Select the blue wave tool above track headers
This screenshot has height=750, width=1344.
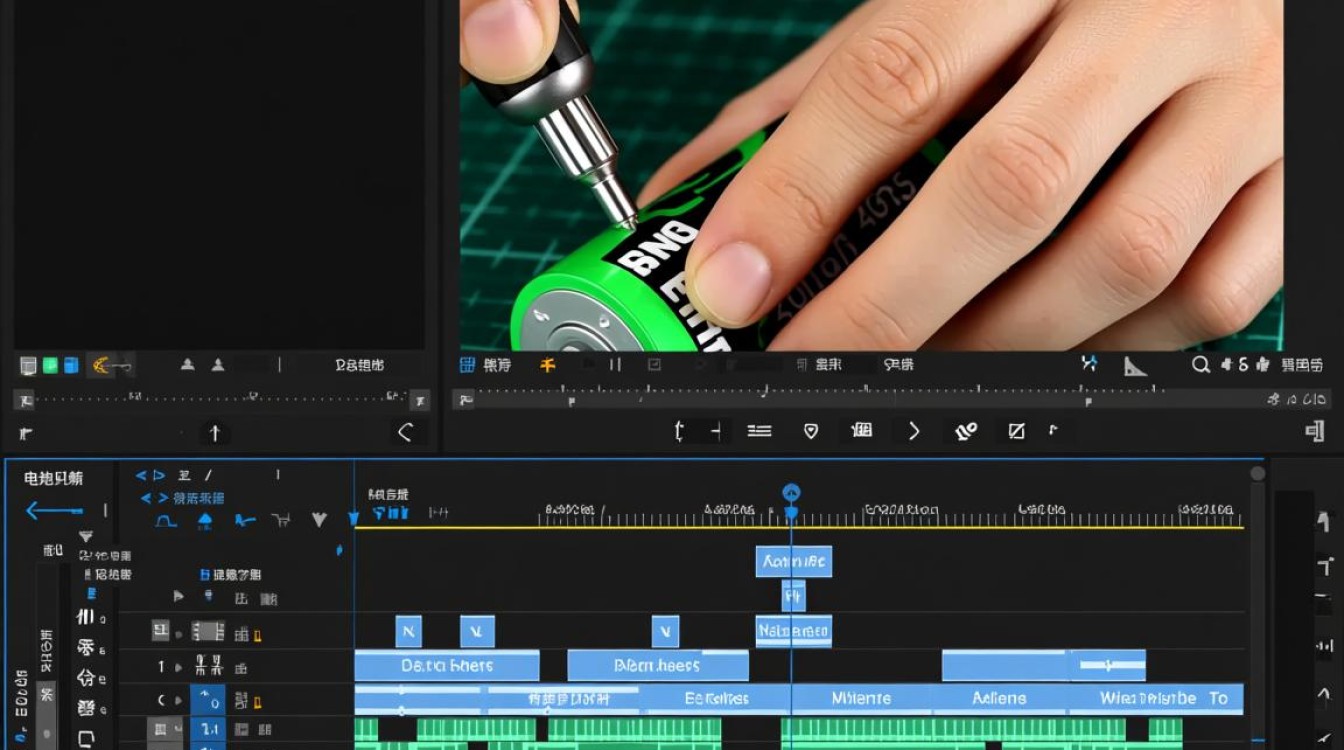[245, 520]
